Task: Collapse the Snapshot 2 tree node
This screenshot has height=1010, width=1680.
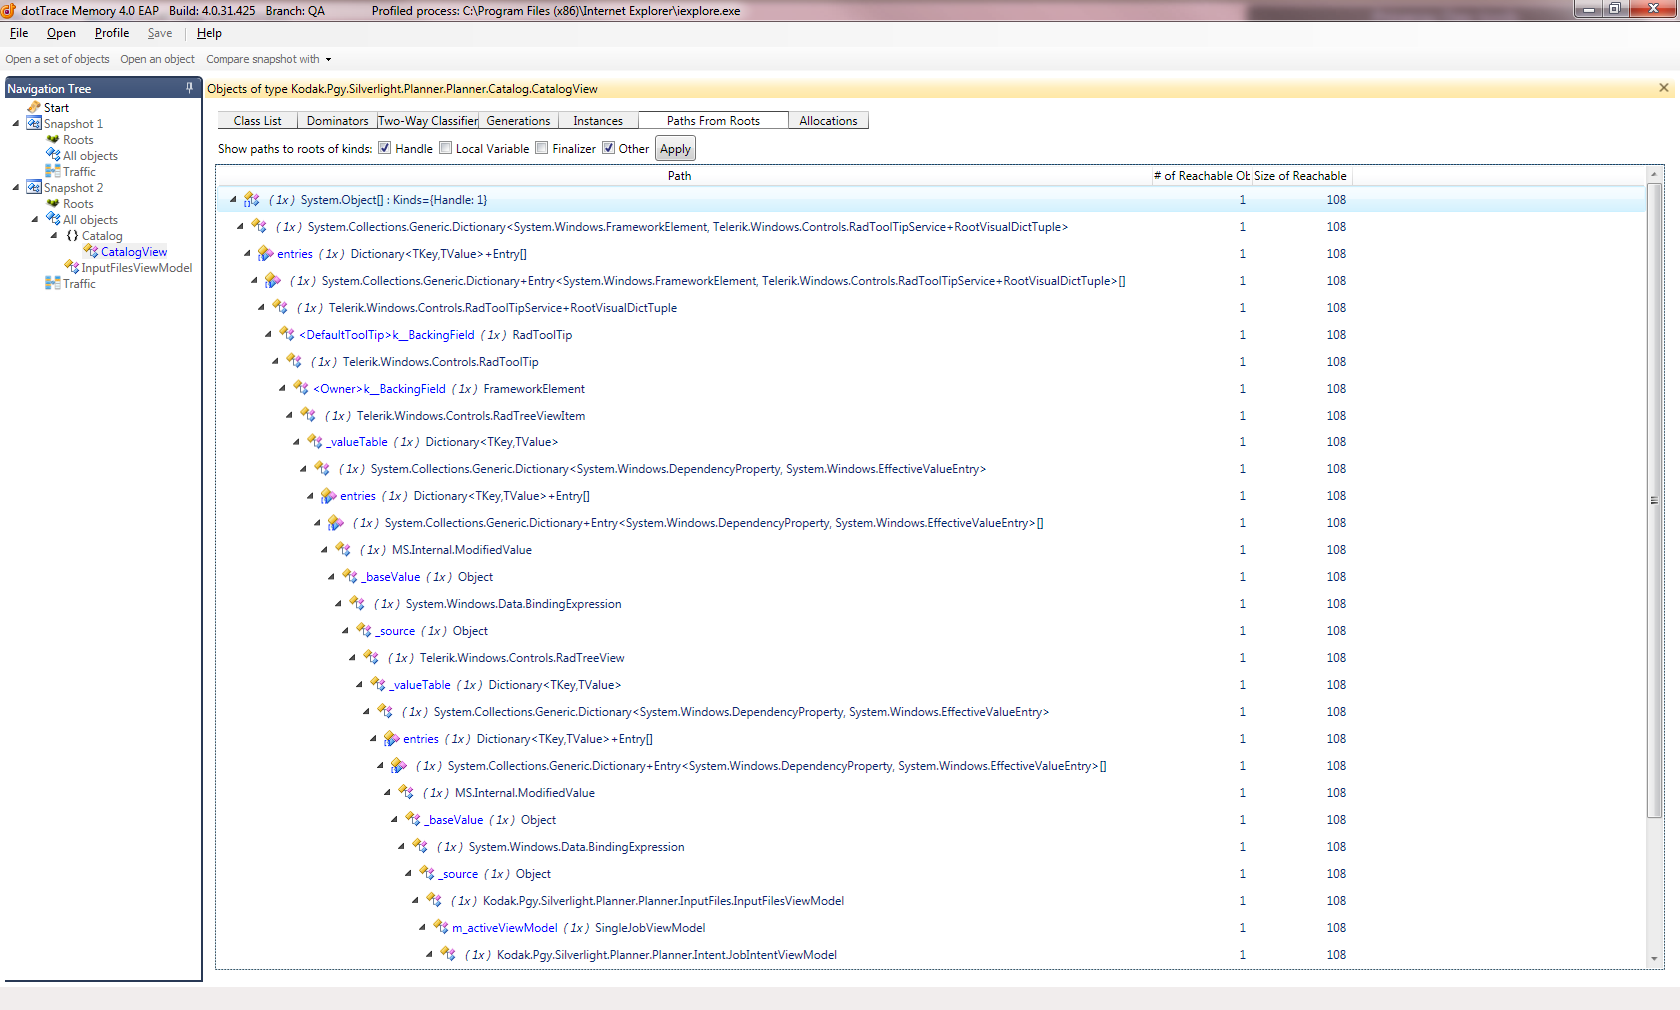Action: pos(16,188)
